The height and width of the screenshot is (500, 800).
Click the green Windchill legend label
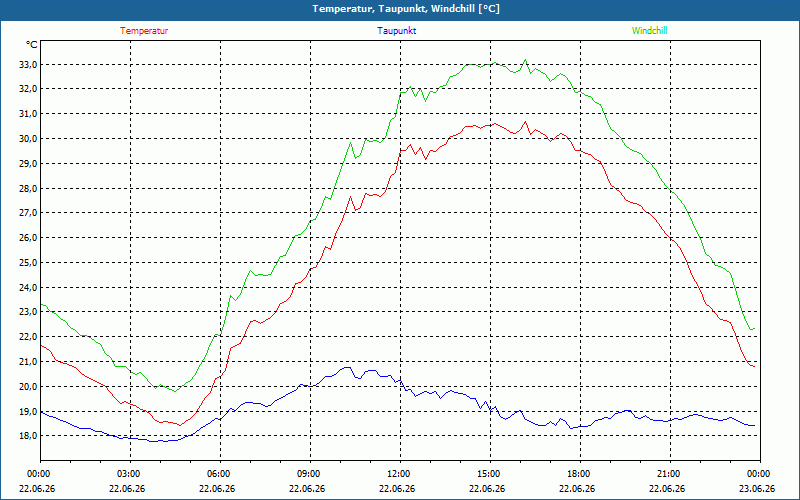click(649, 31)
